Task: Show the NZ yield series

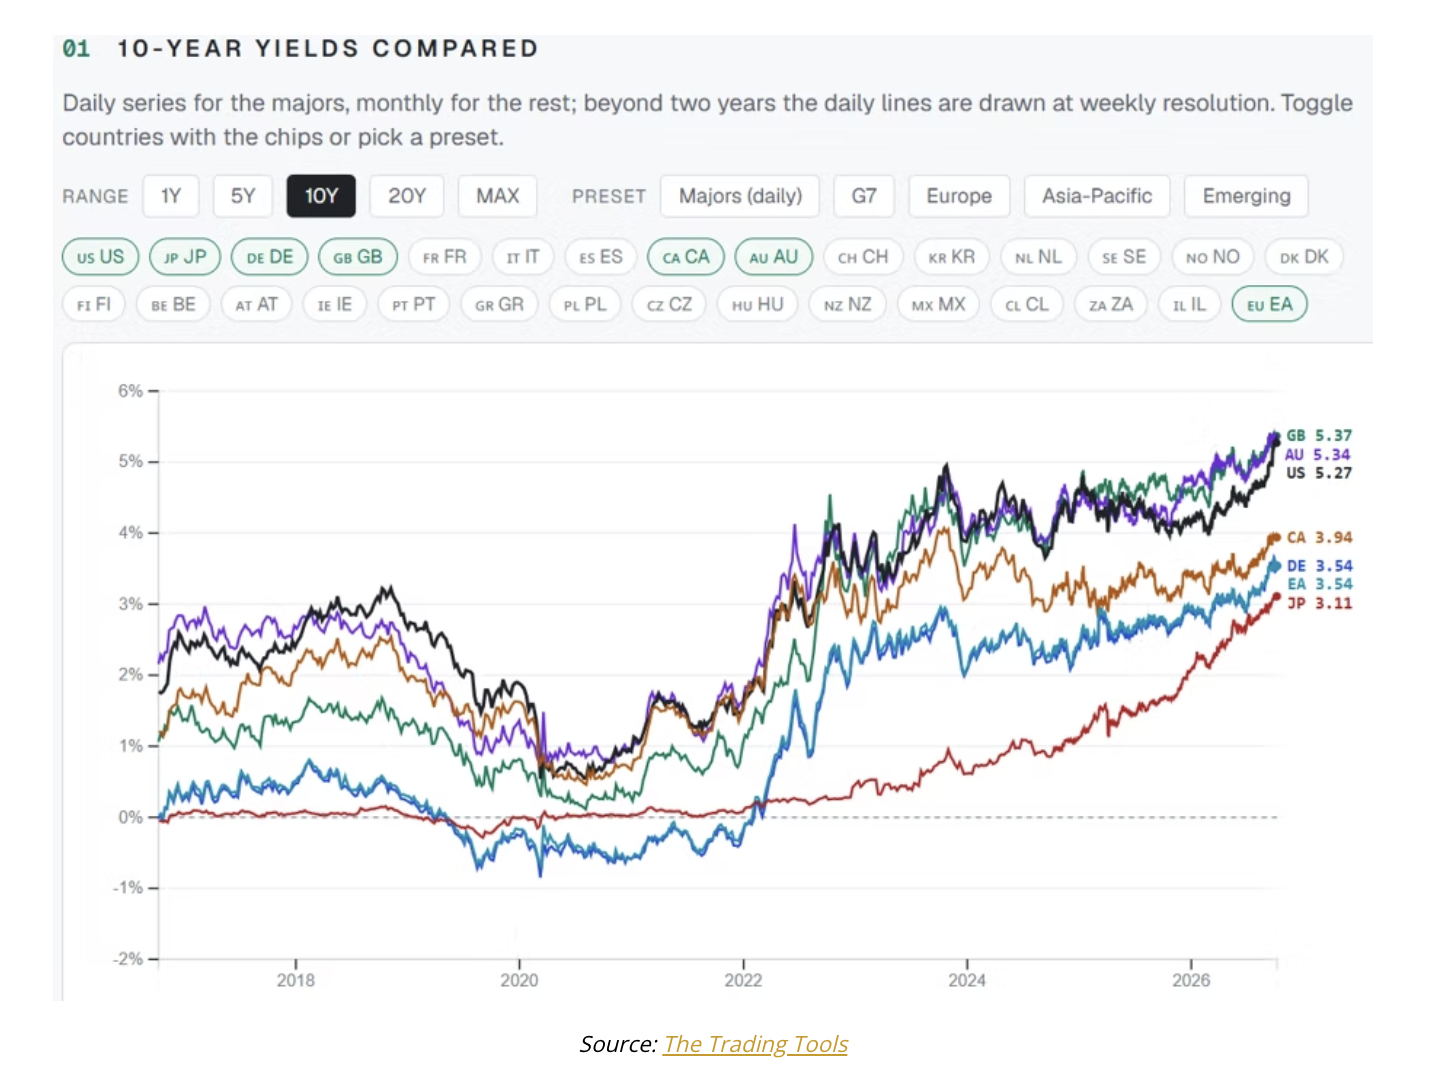Action: (x=848, y=304)
